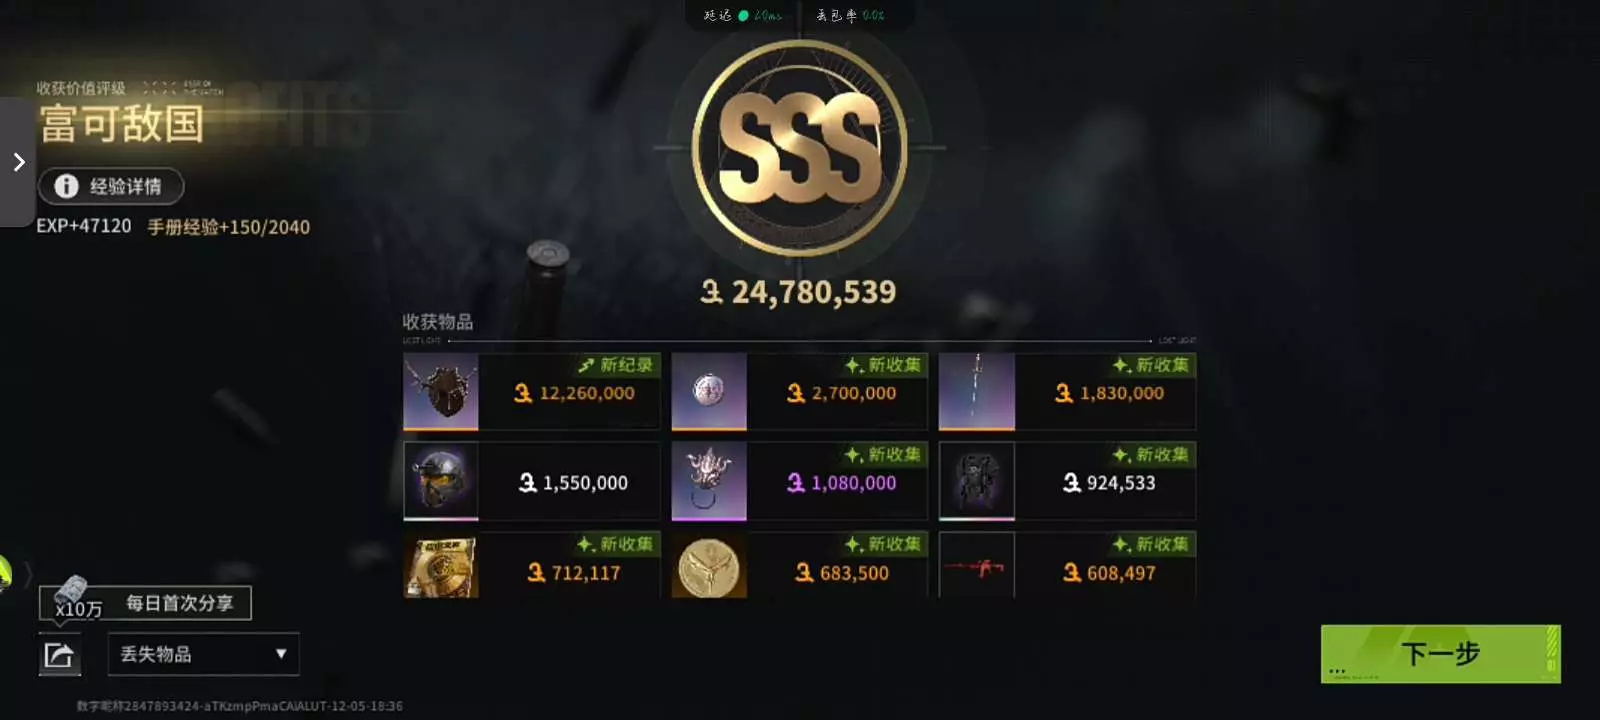Screen dimensions: 1600x720
Task: Select the sword item worth 1,830,000
Action: point(1067,391)
